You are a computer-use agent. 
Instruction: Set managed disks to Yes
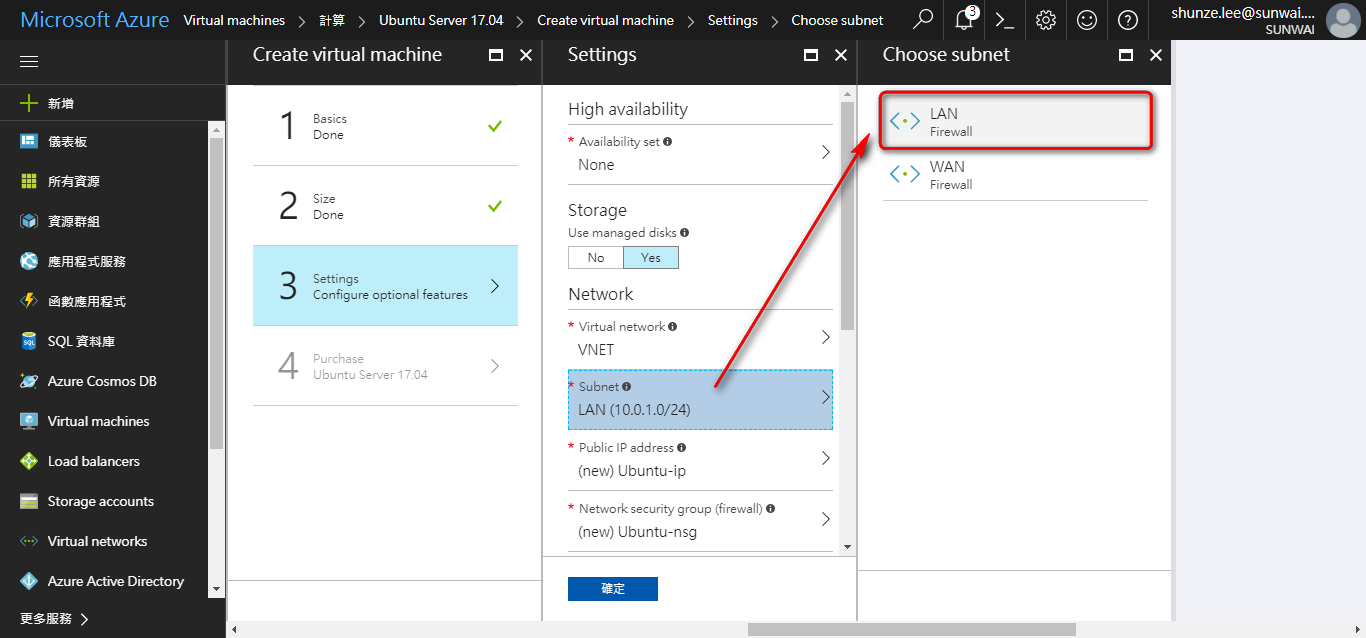pyautogui.click(x=651, y=257)
